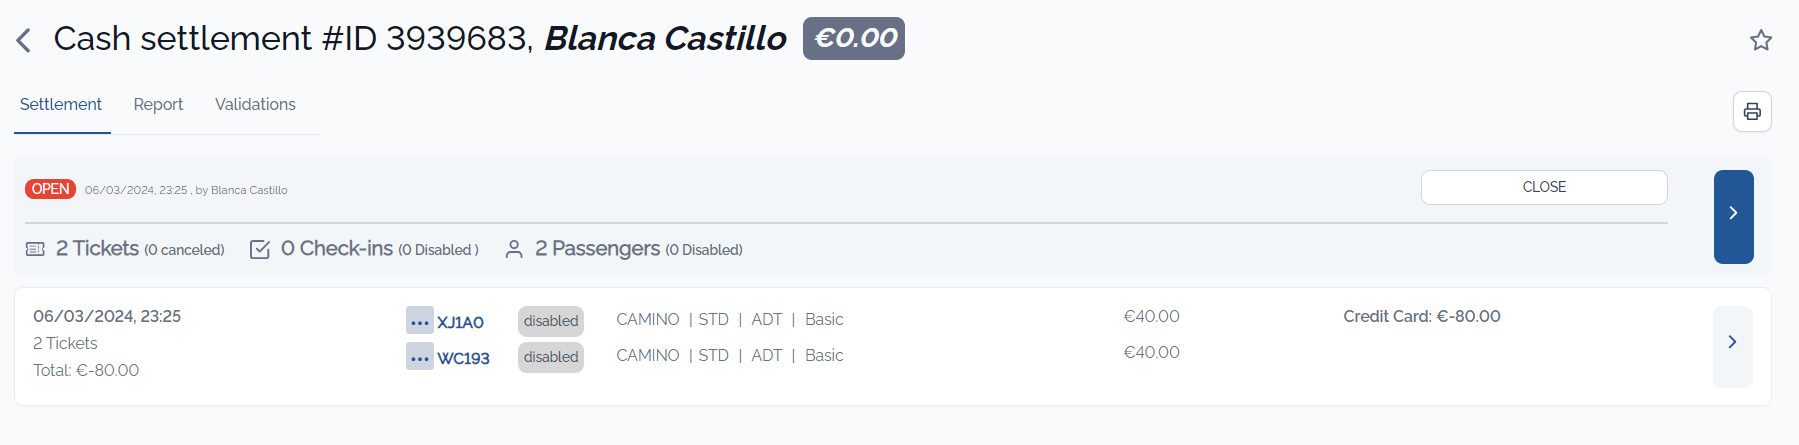Click the disabled badge for WC193

pos(551,357)
